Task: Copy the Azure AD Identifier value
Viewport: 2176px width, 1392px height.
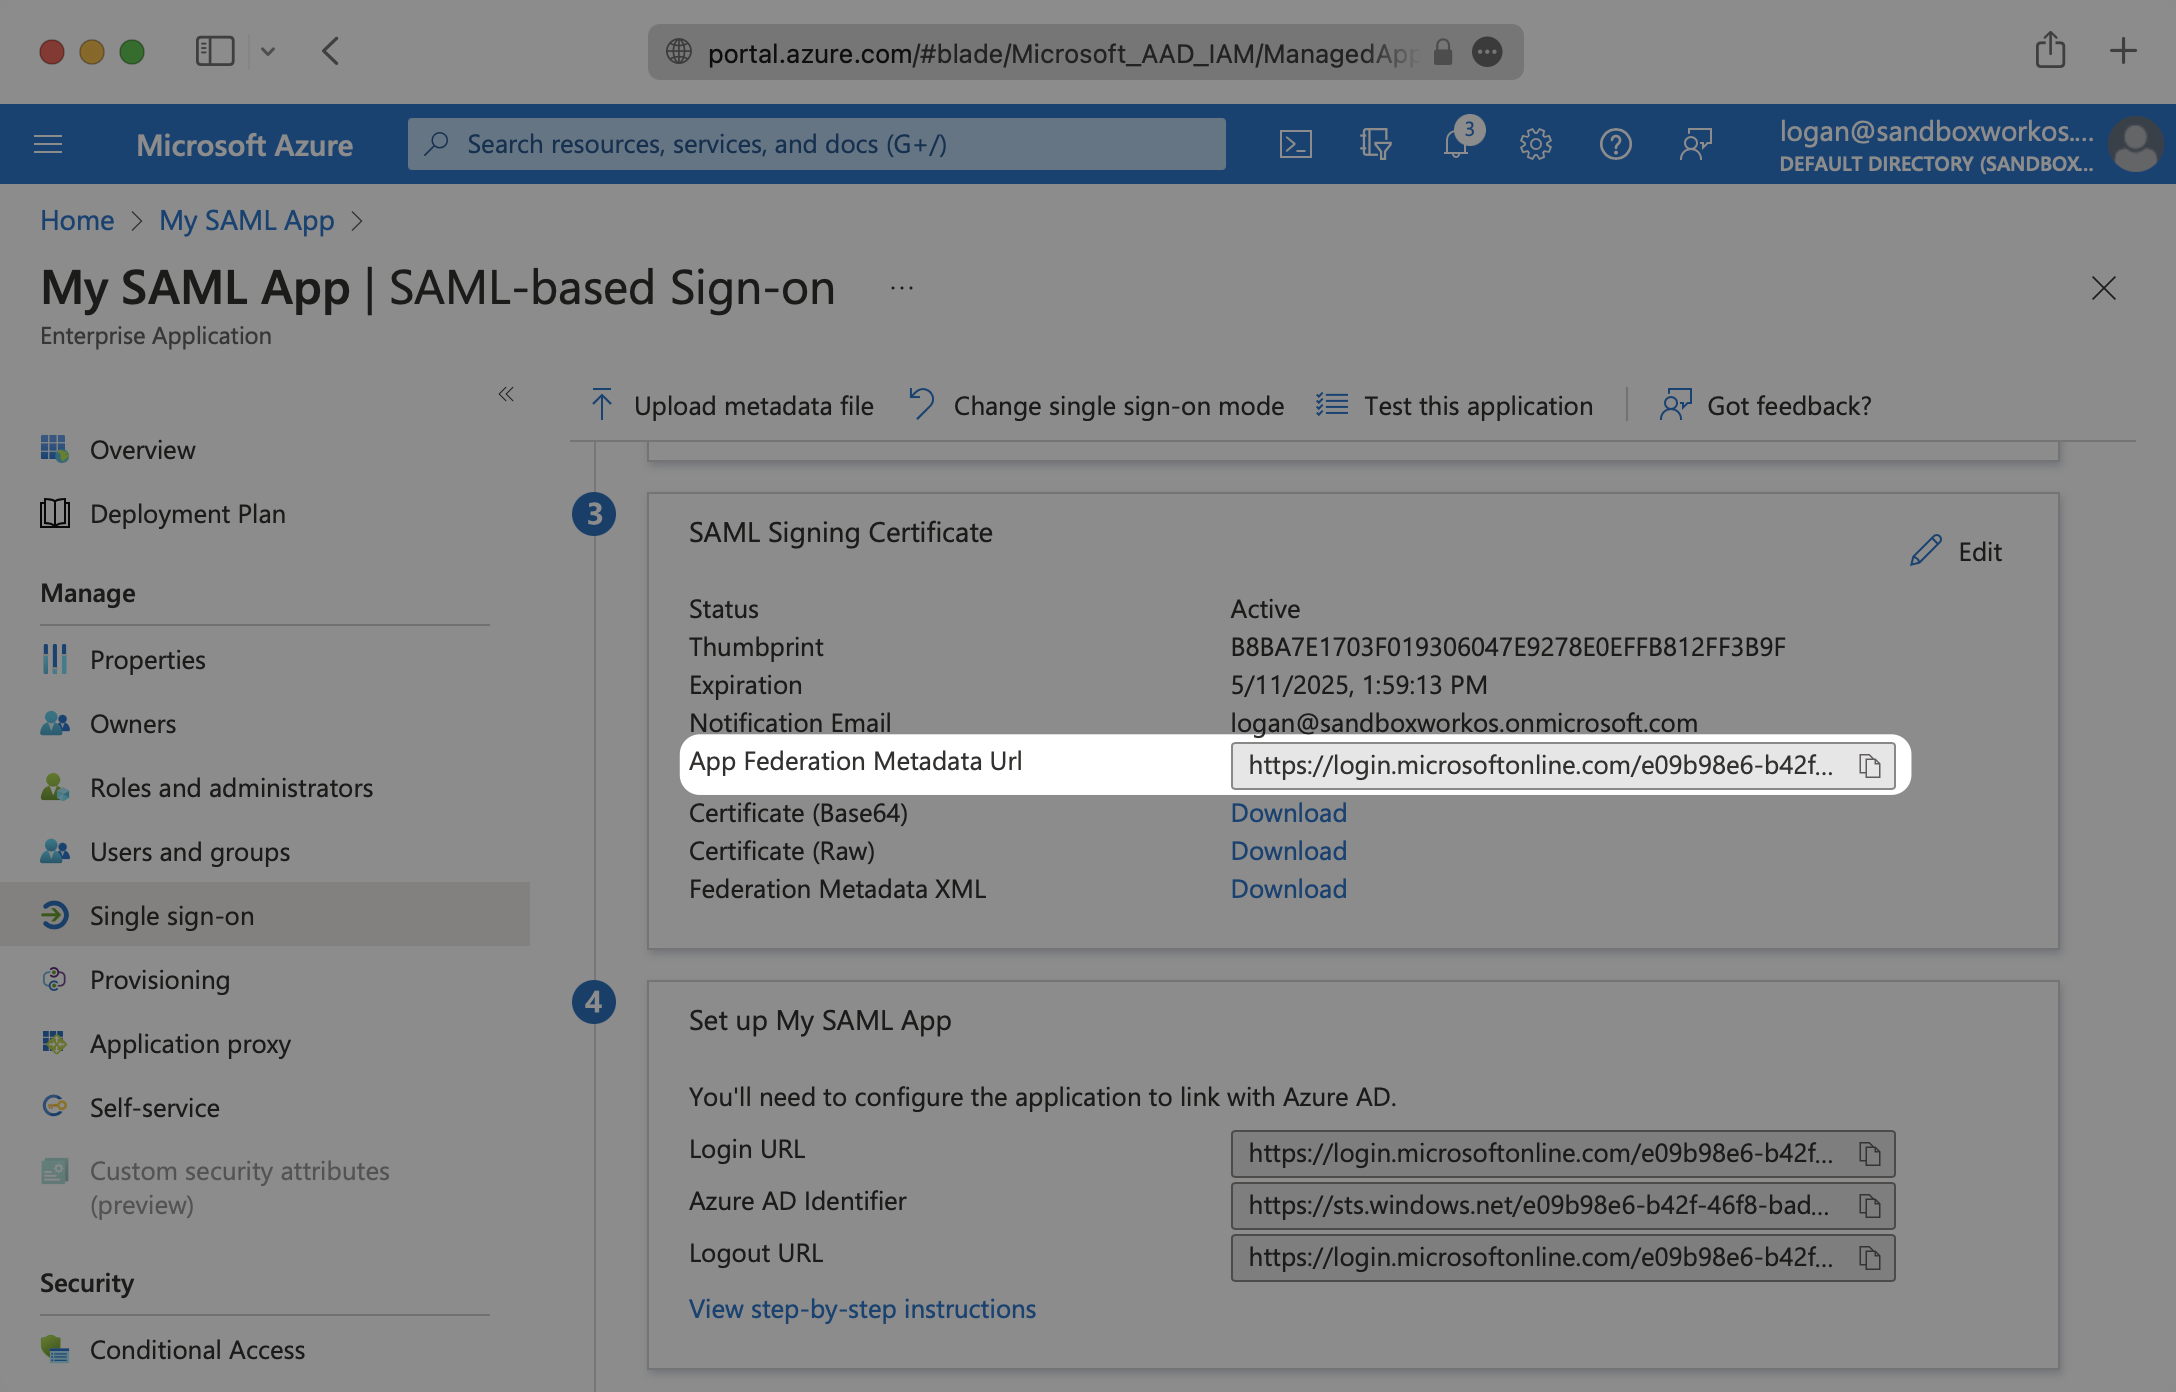Action: 1869,1206
